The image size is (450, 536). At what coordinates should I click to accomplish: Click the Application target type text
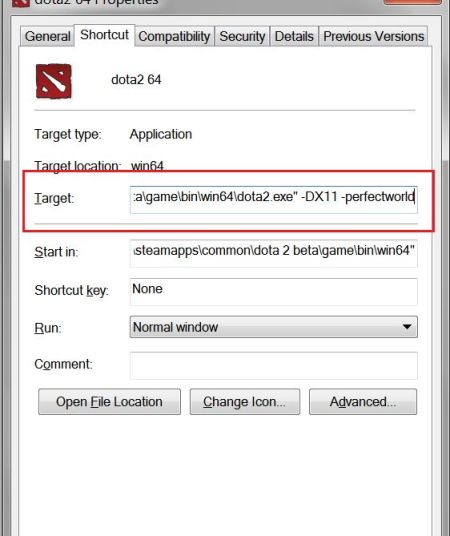[161, 134]
